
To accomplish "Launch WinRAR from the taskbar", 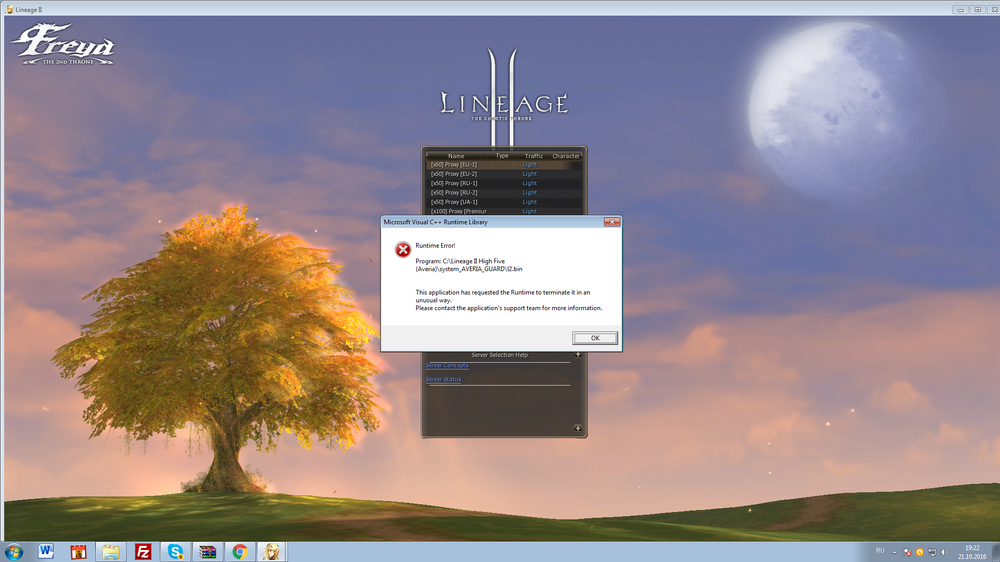I will [207, 551].
